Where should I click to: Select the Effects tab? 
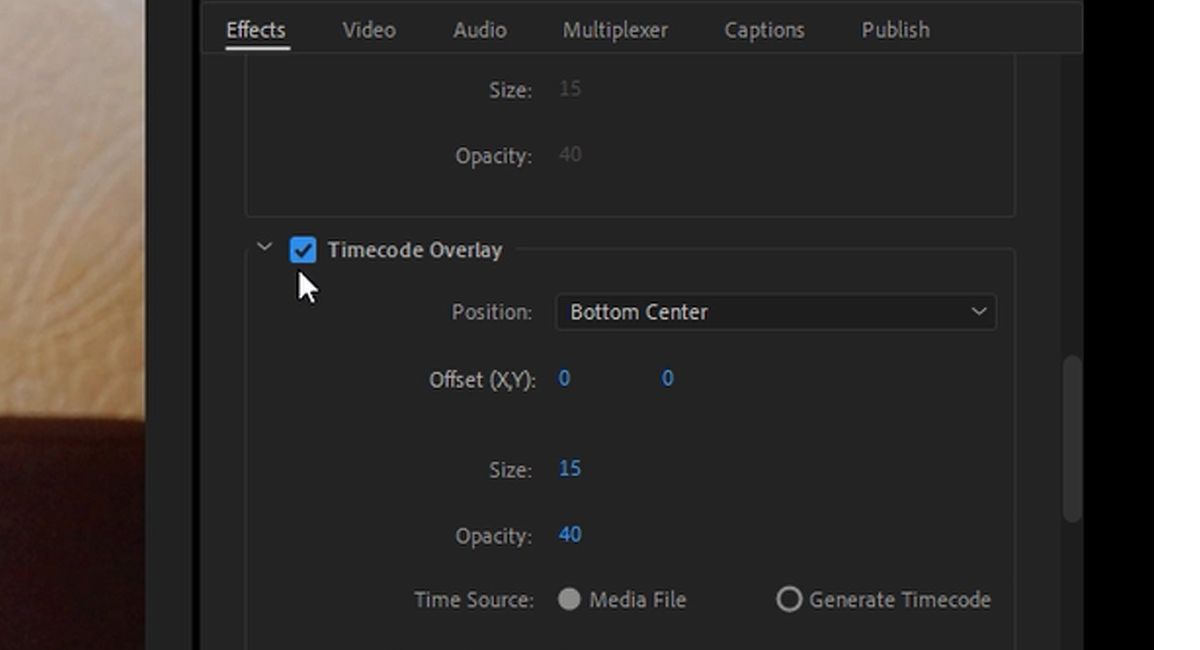255,30
